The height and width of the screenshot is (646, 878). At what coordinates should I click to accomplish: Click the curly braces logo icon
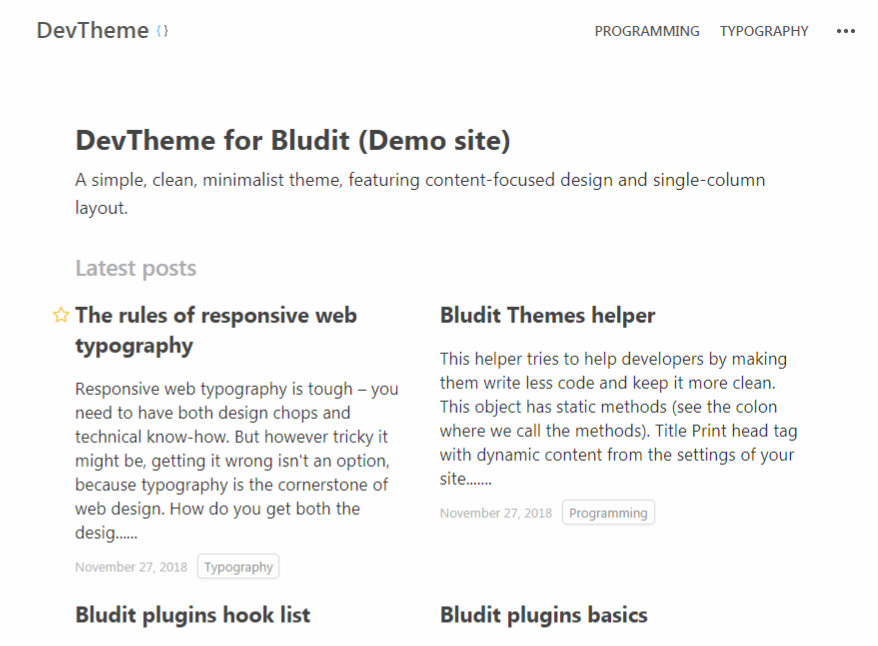162,31
